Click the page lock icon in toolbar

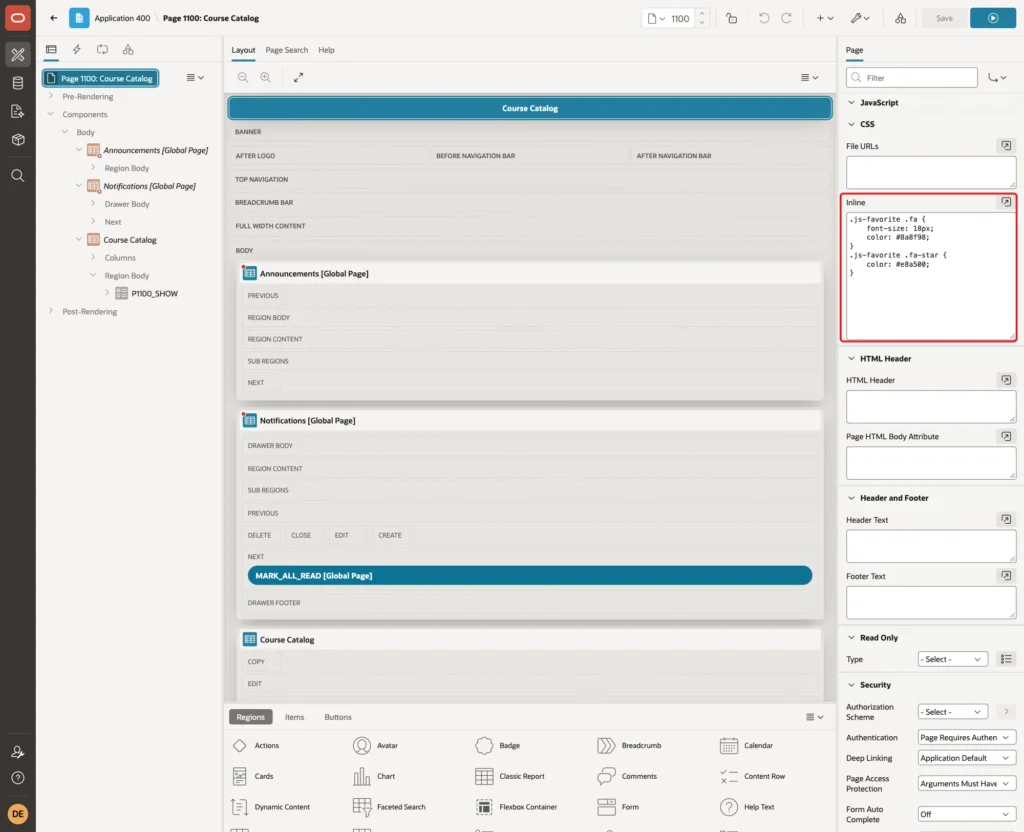[x=731, y=18]
